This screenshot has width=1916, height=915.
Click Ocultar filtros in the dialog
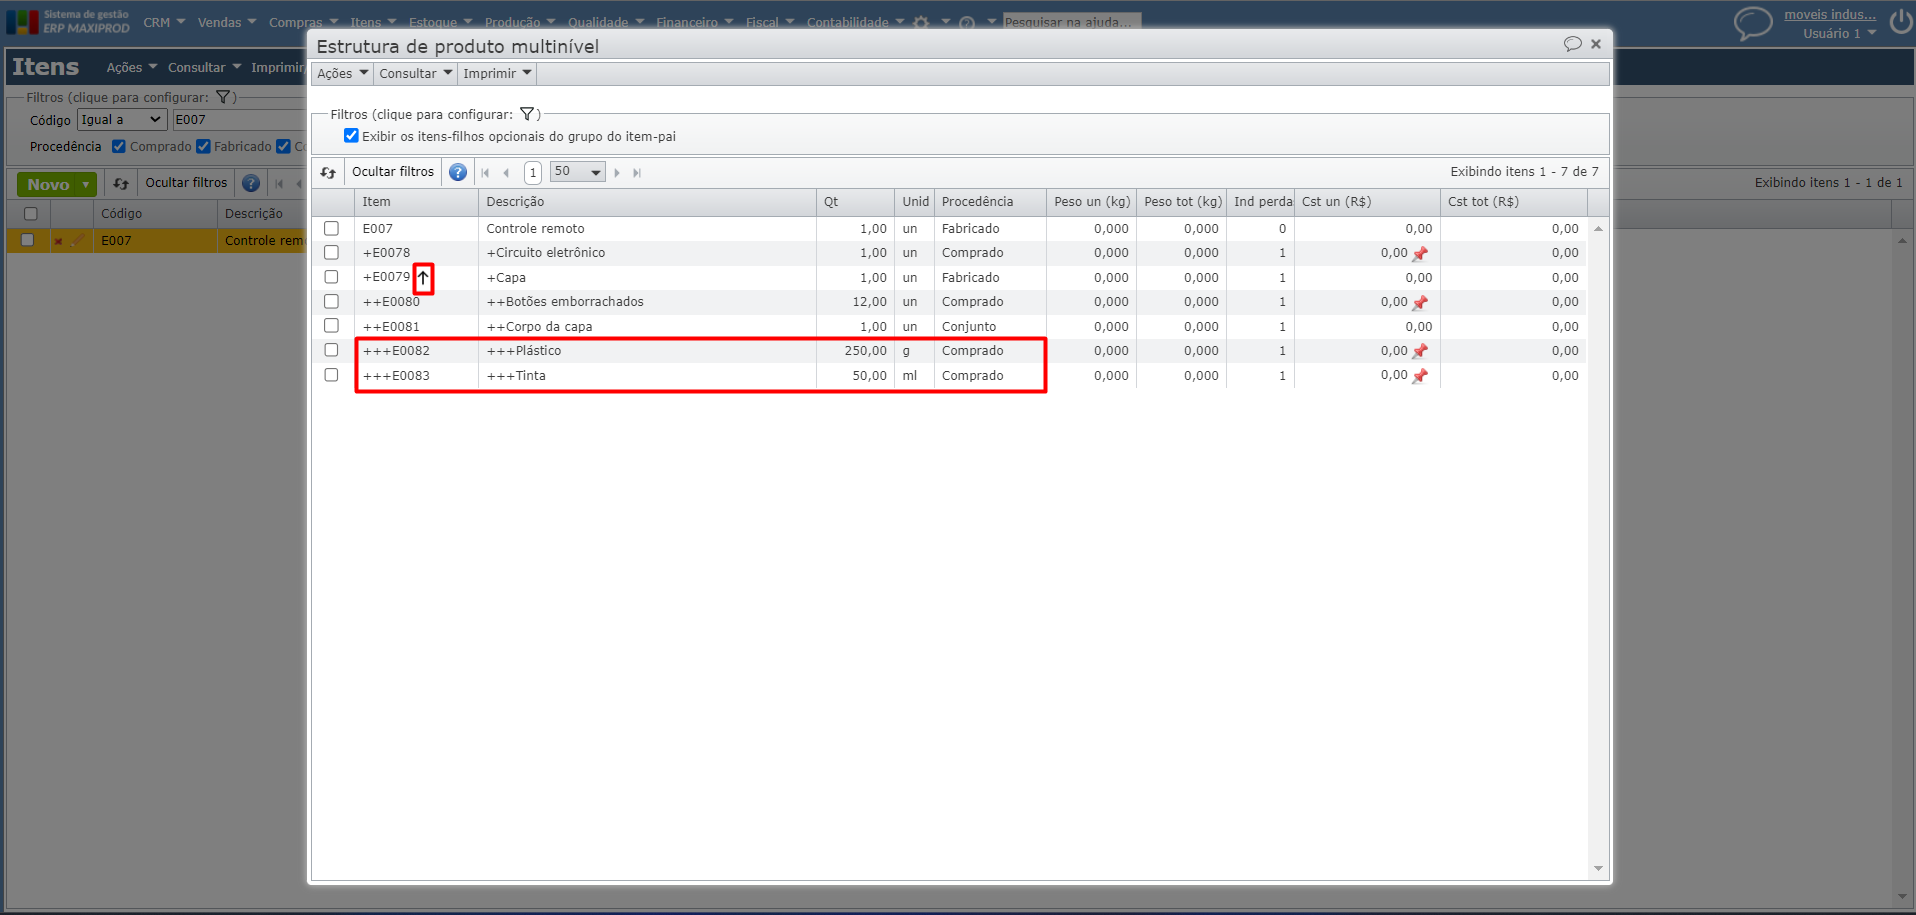[x=393, y=172]
